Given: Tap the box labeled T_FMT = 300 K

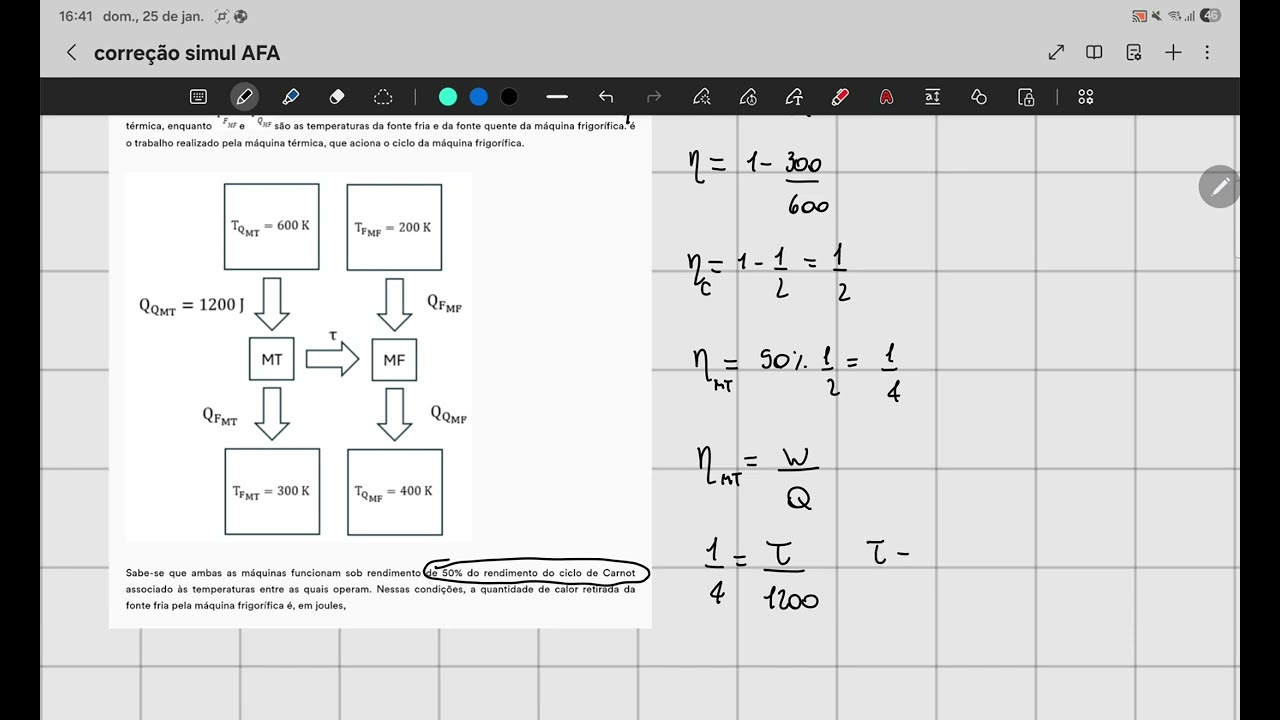Looking at the screenshot, I should [x=272, y=491].
